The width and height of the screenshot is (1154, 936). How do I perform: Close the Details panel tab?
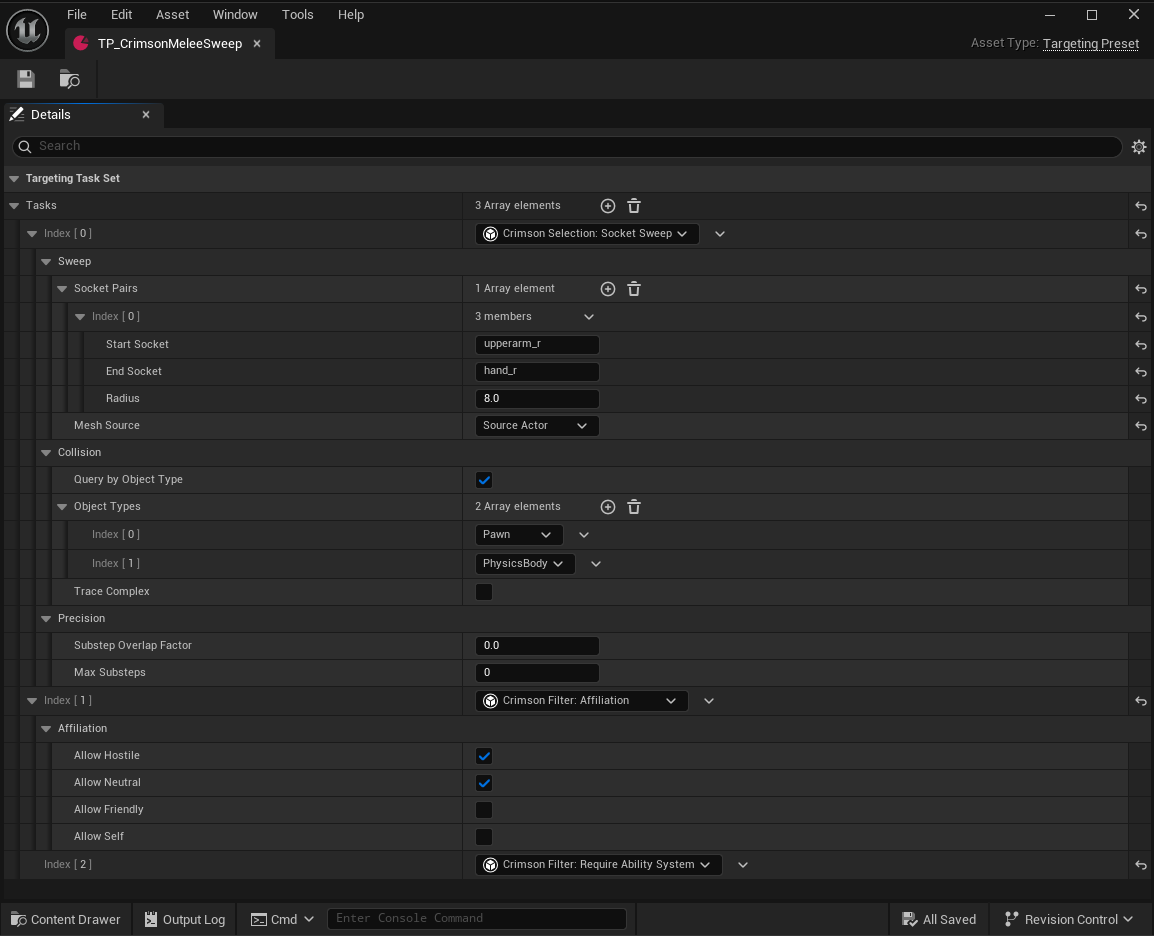[146, 115]
